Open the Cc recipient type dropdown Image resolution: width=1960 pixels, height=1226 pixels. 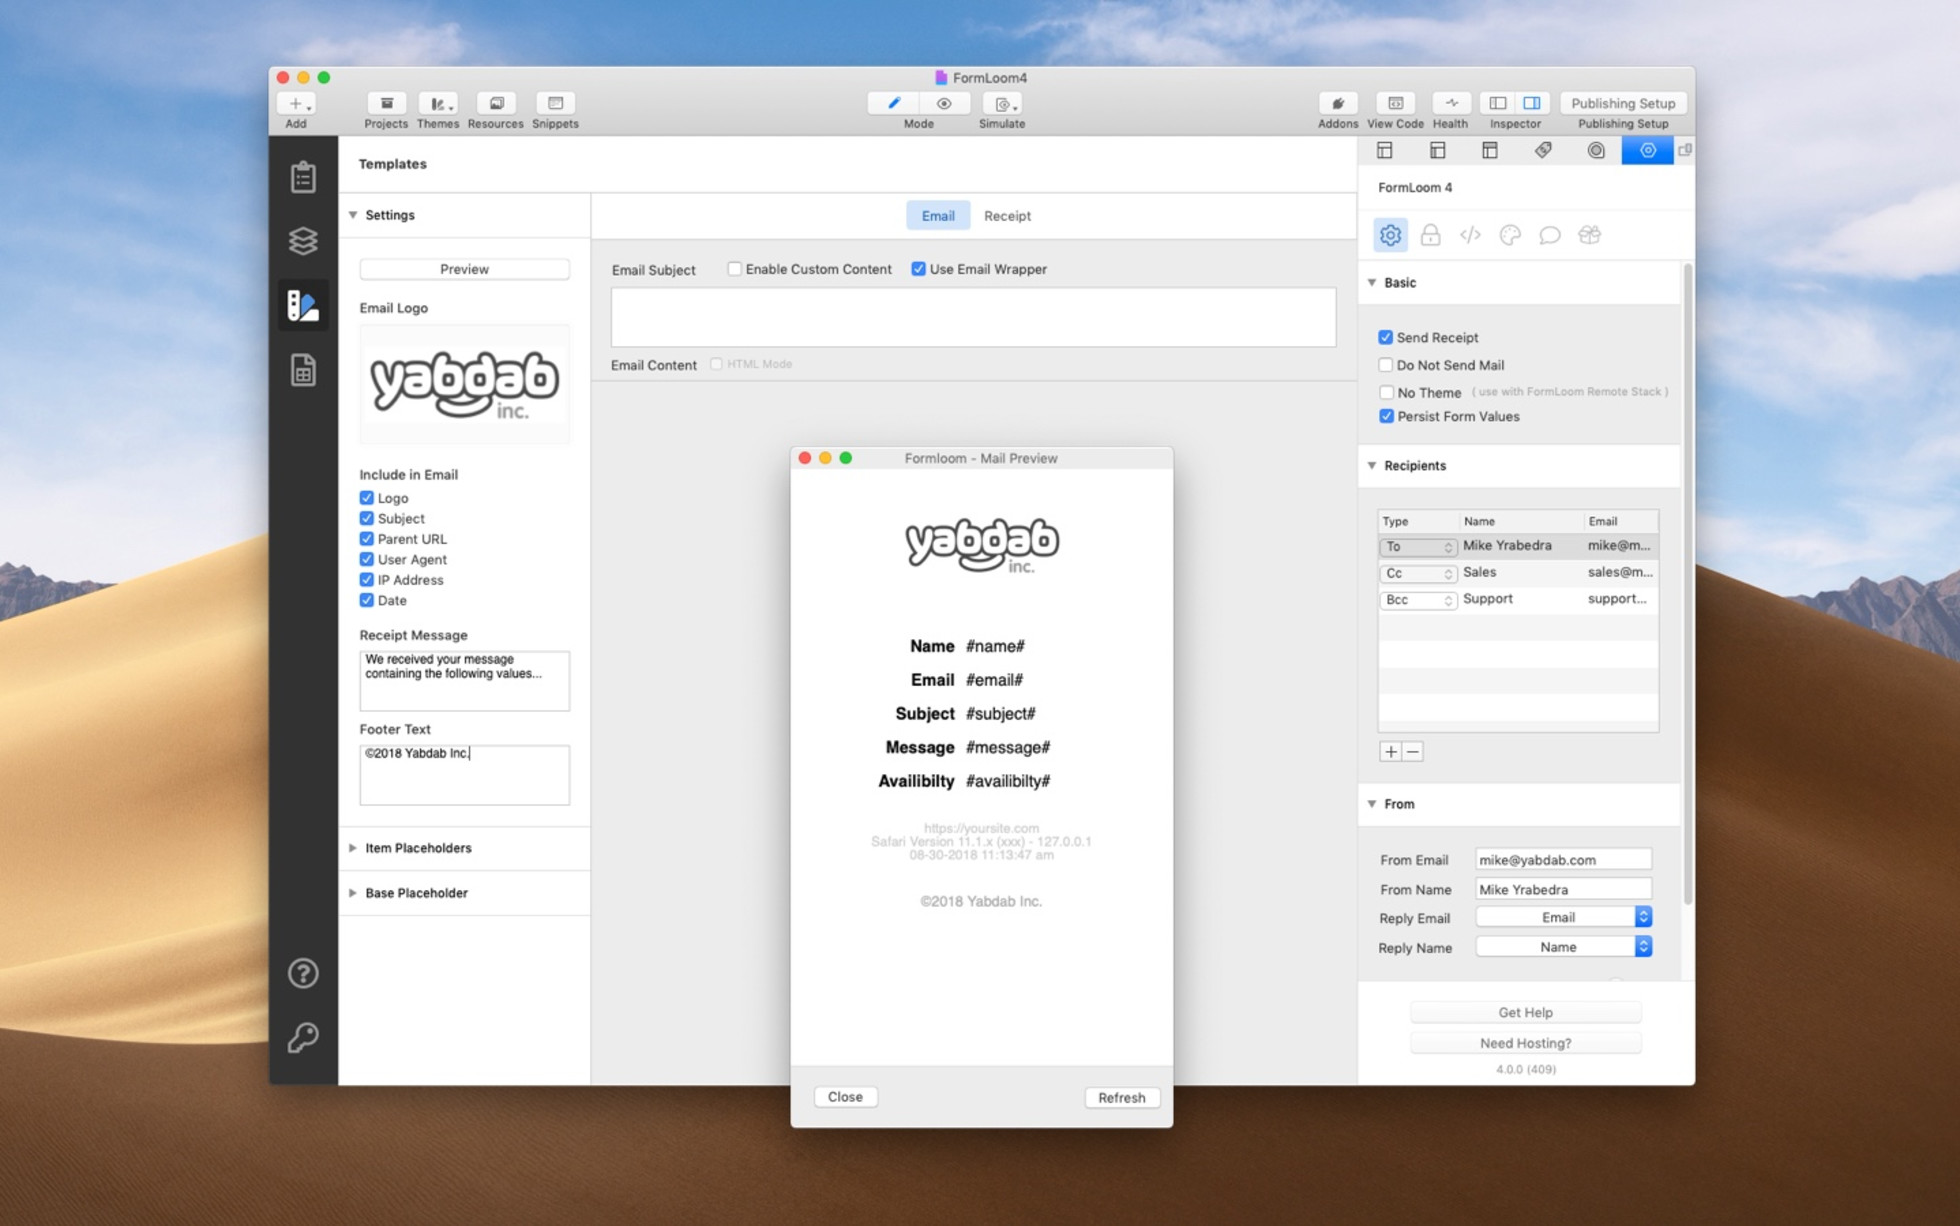click(1418, 573)
